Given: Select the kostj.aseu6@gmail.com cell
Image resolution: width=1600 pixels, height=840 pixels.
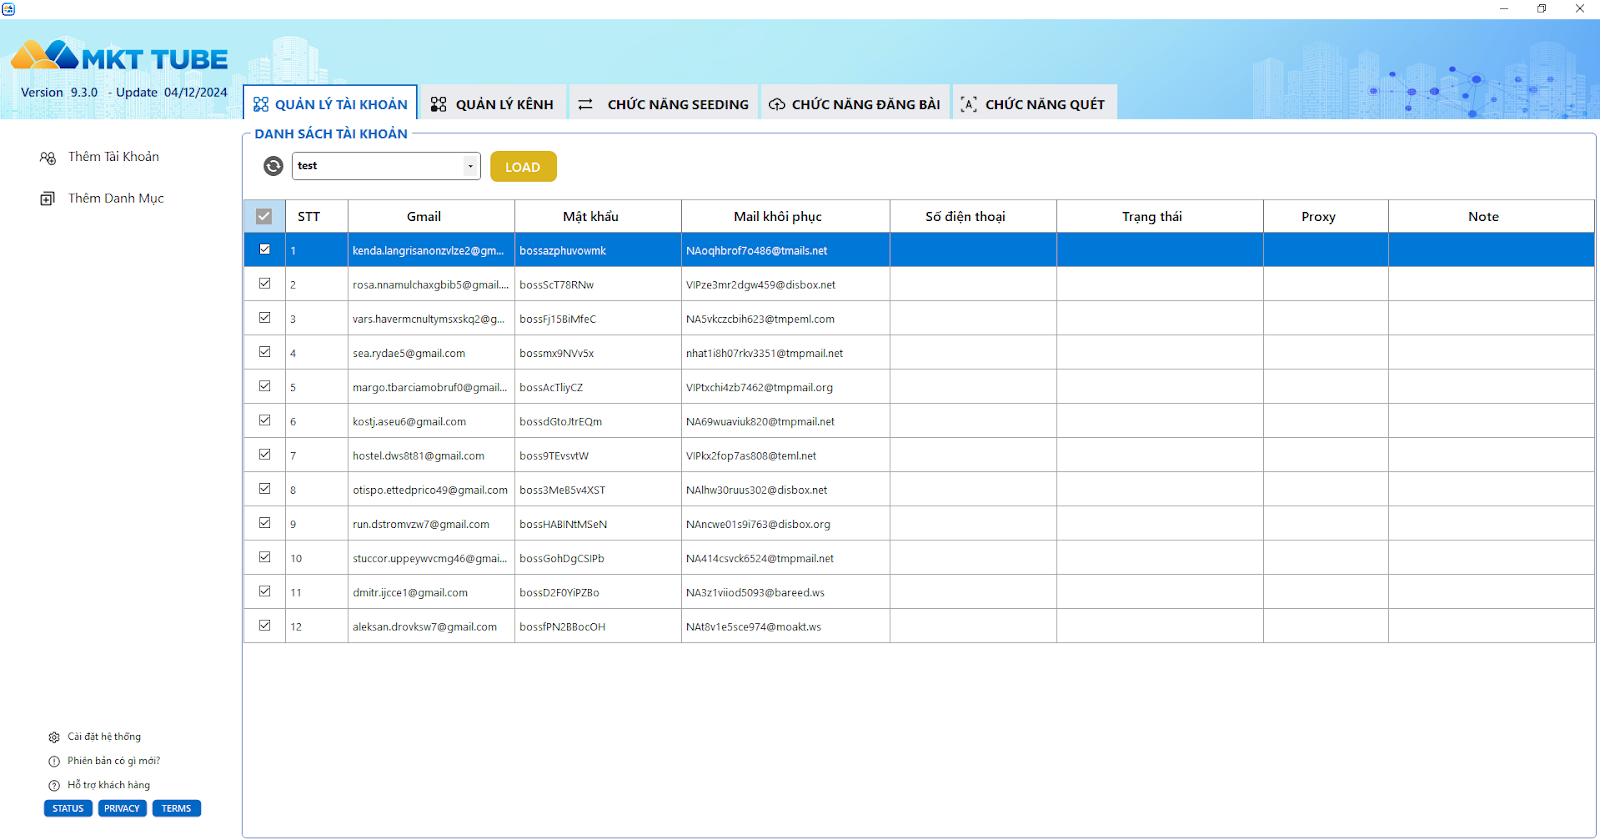Looking at the screenshot, I should click(x=431, y=421).
